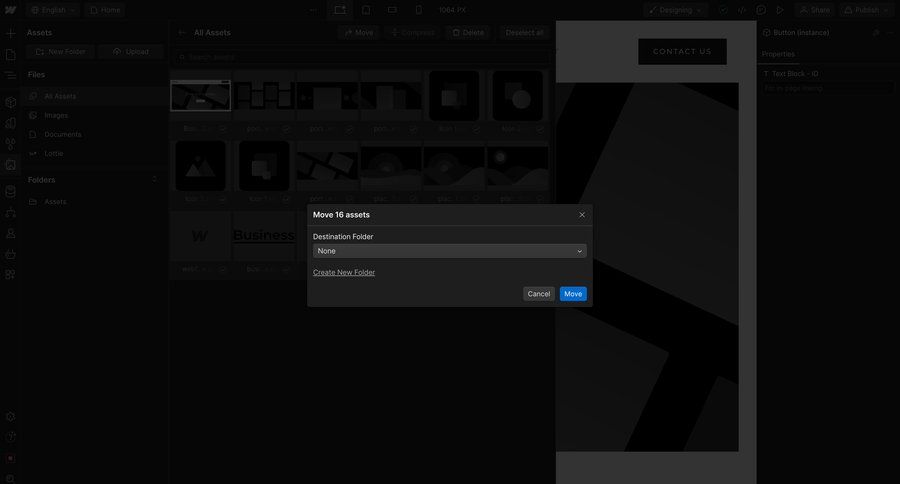Image resolution: width=900 pixels, height=484 pixels.
Task: Open the comments speech bubble icon
Action: (x=761, y=10)
